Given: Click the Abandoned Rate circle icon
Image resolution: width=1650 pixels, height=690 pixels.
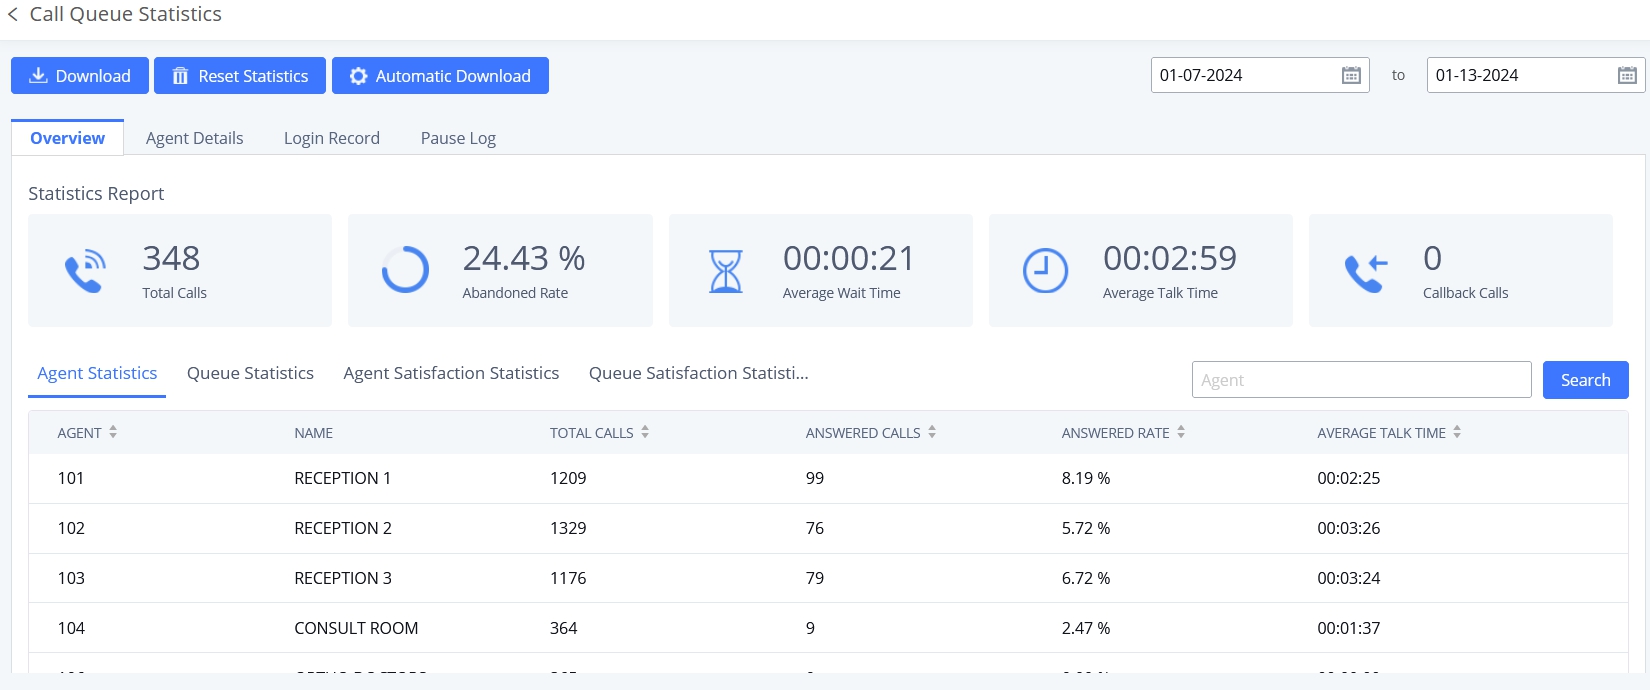Looking at the screenshot, I should pyautogui.click(x=405, y=270).
